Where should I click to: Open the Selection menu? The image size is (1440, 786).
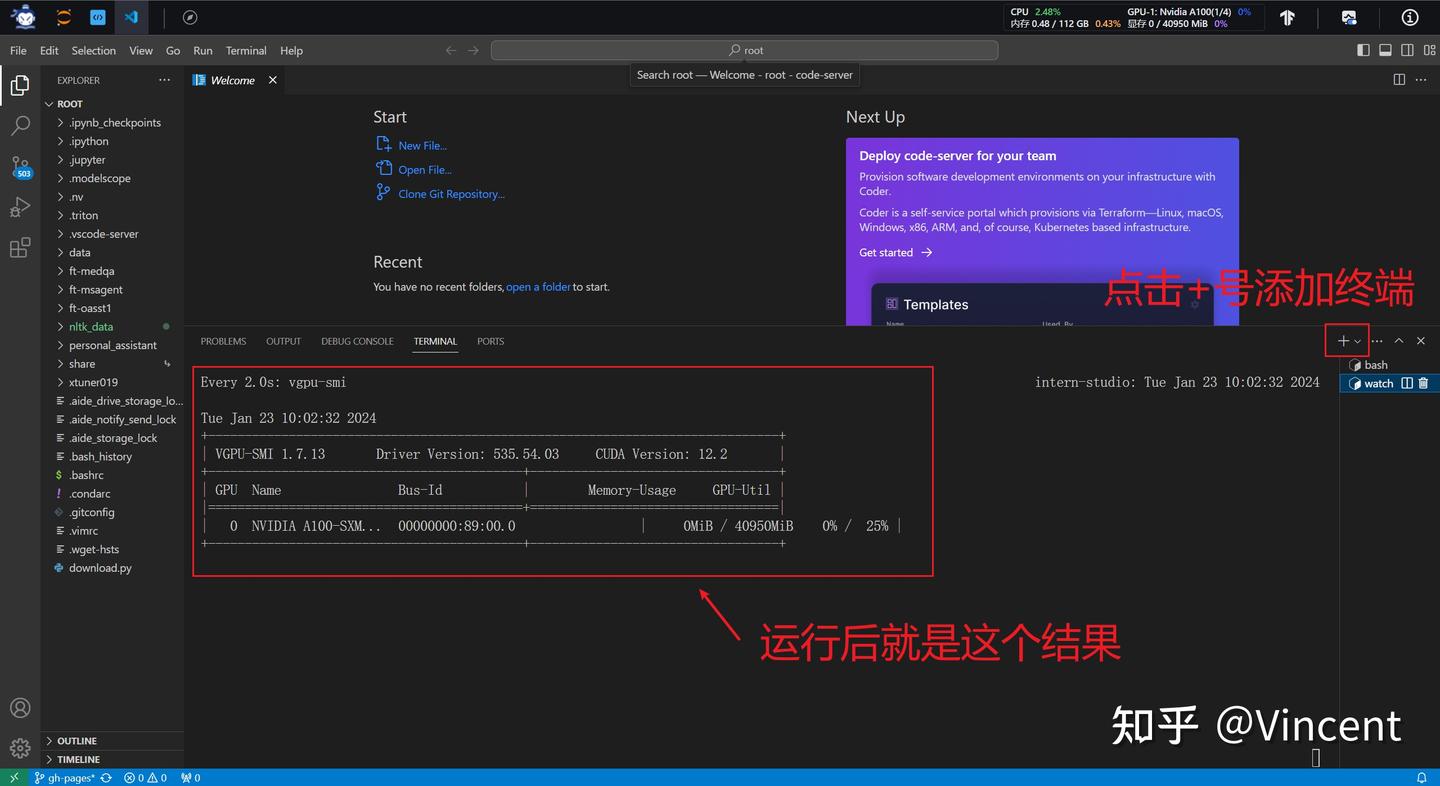[94, 50]
